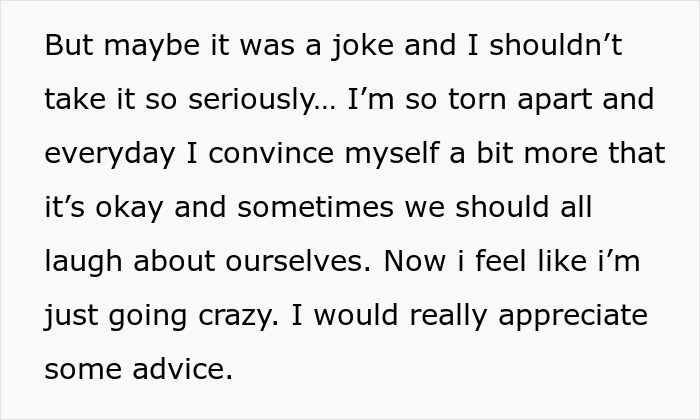Place cursor on the word "torn"

(x=477, y=99)
